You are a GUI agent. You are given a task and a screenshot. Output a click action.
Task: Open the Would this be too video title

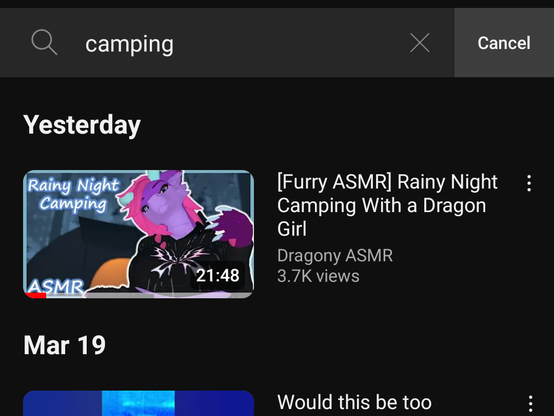click(x=354, y=402)
